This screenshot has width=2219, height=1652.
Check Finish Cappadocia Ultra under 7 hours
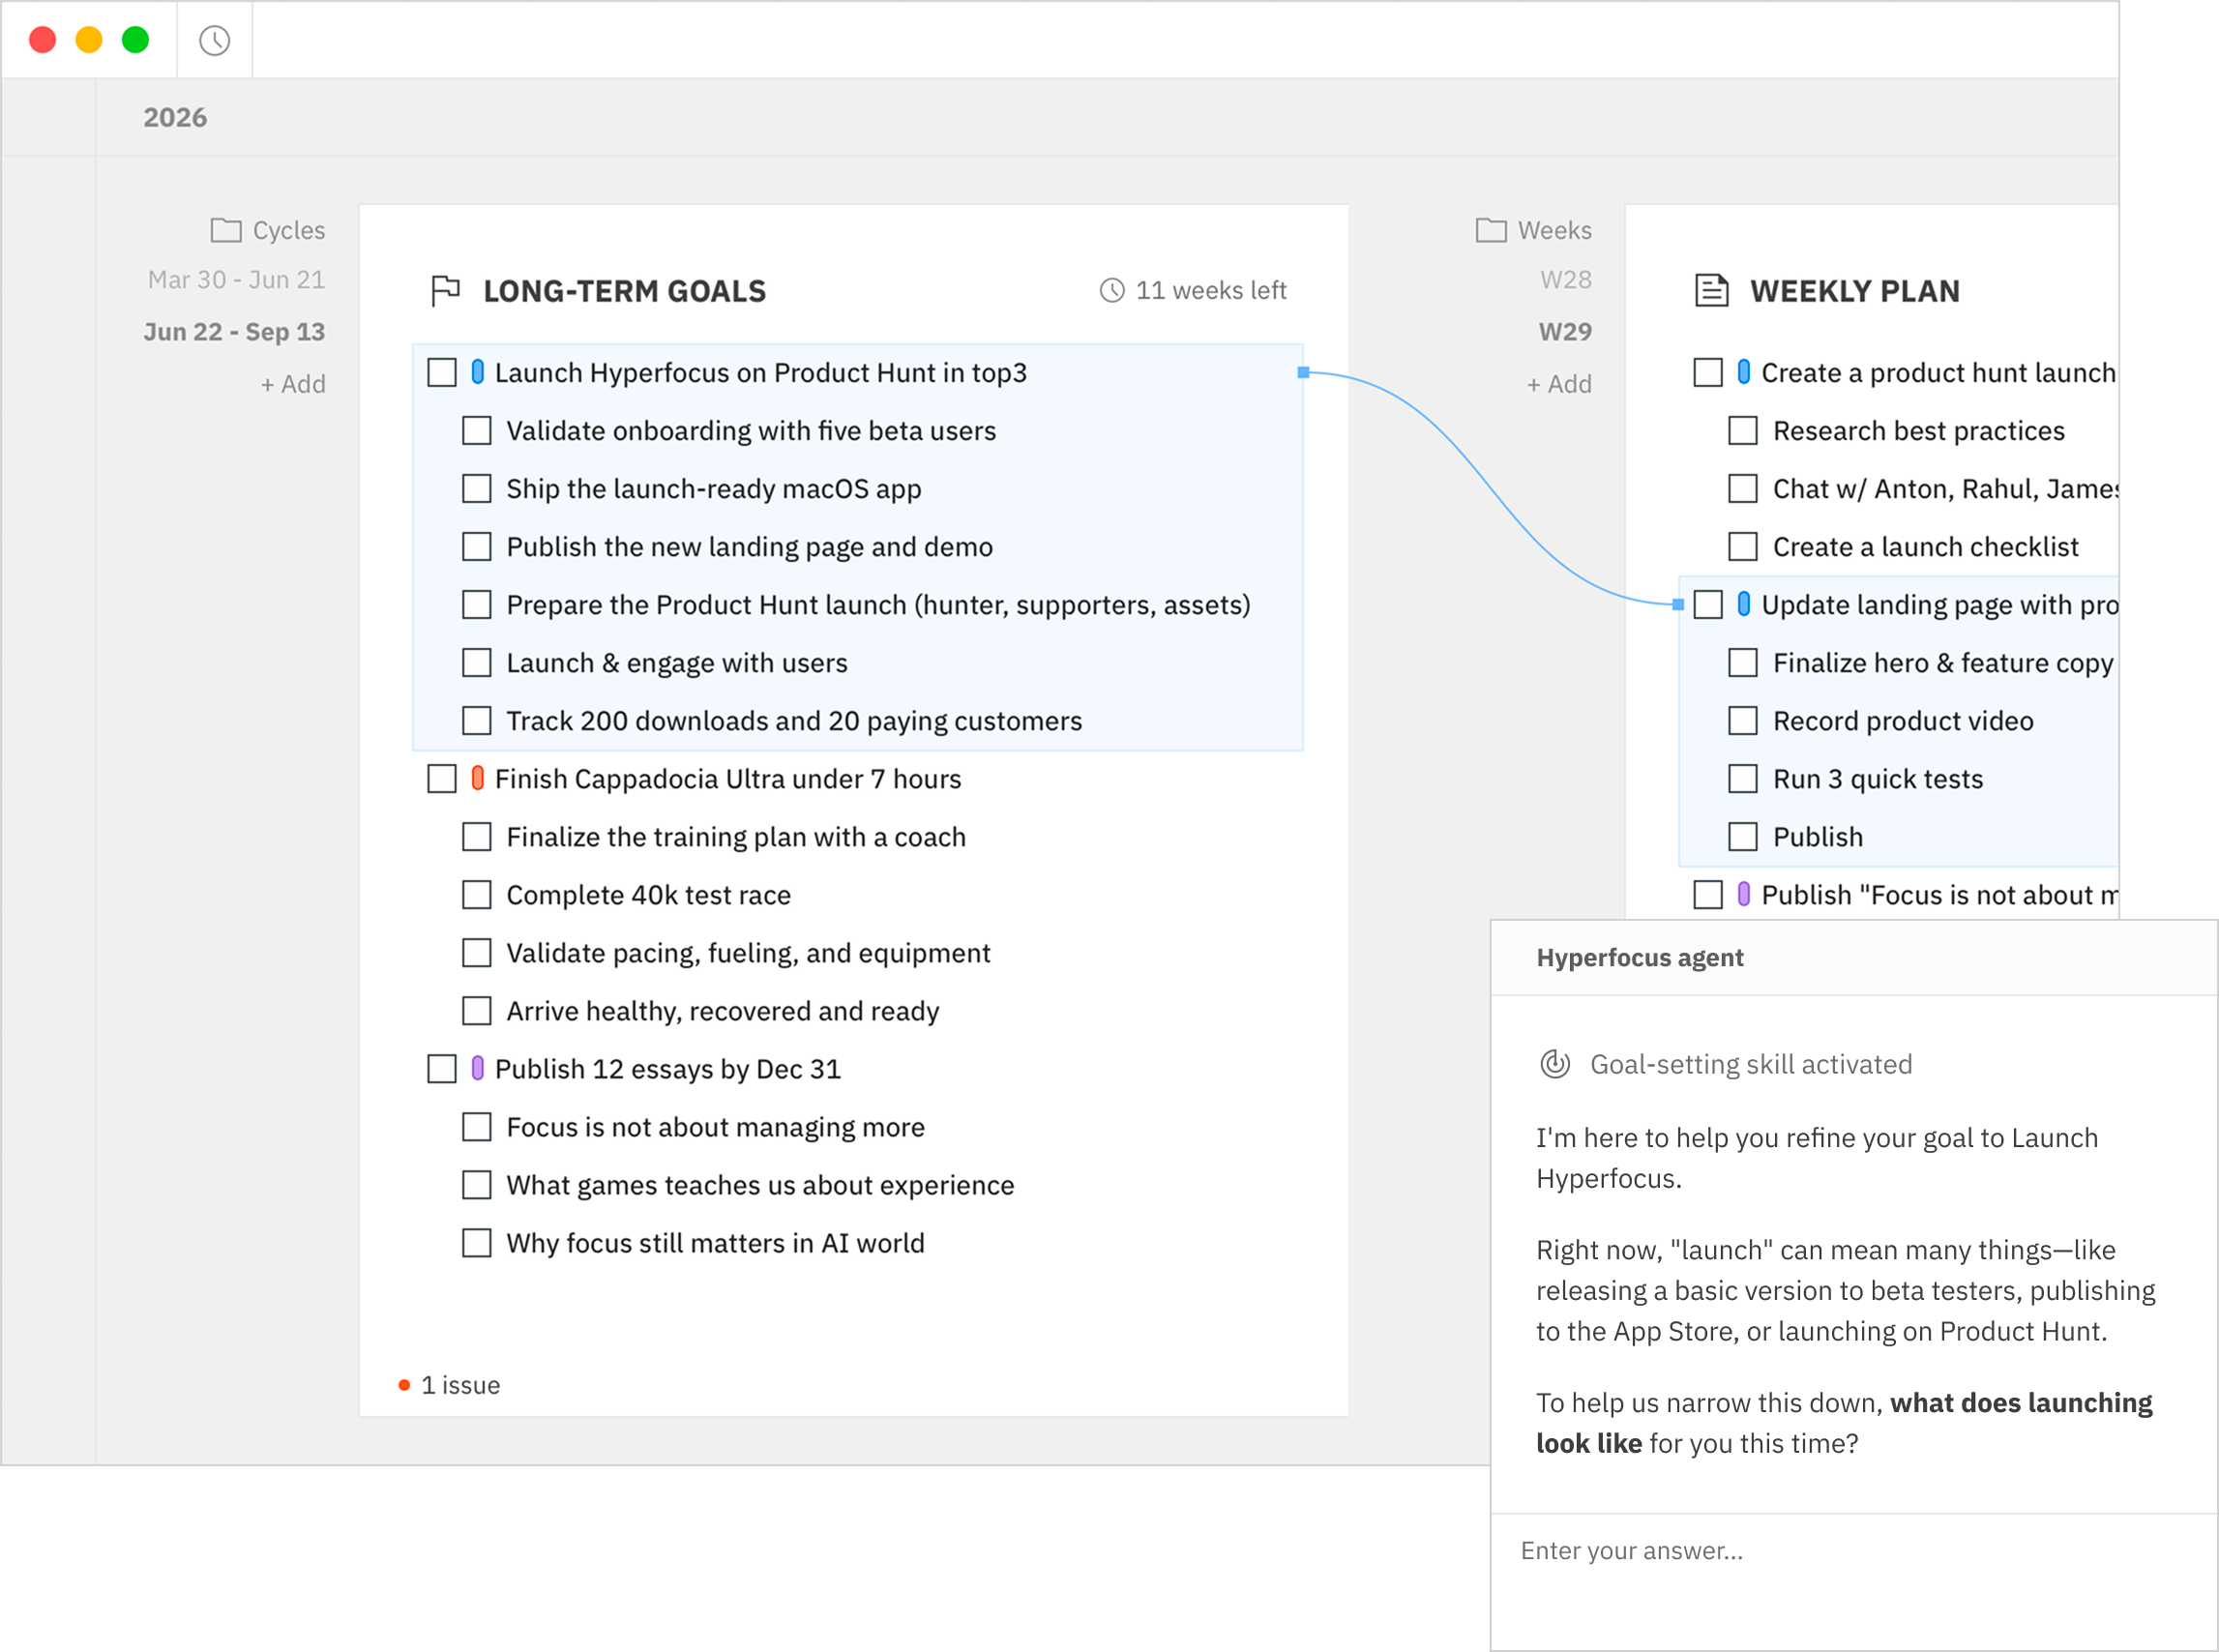pyautogui.click(x=442, y=778)
